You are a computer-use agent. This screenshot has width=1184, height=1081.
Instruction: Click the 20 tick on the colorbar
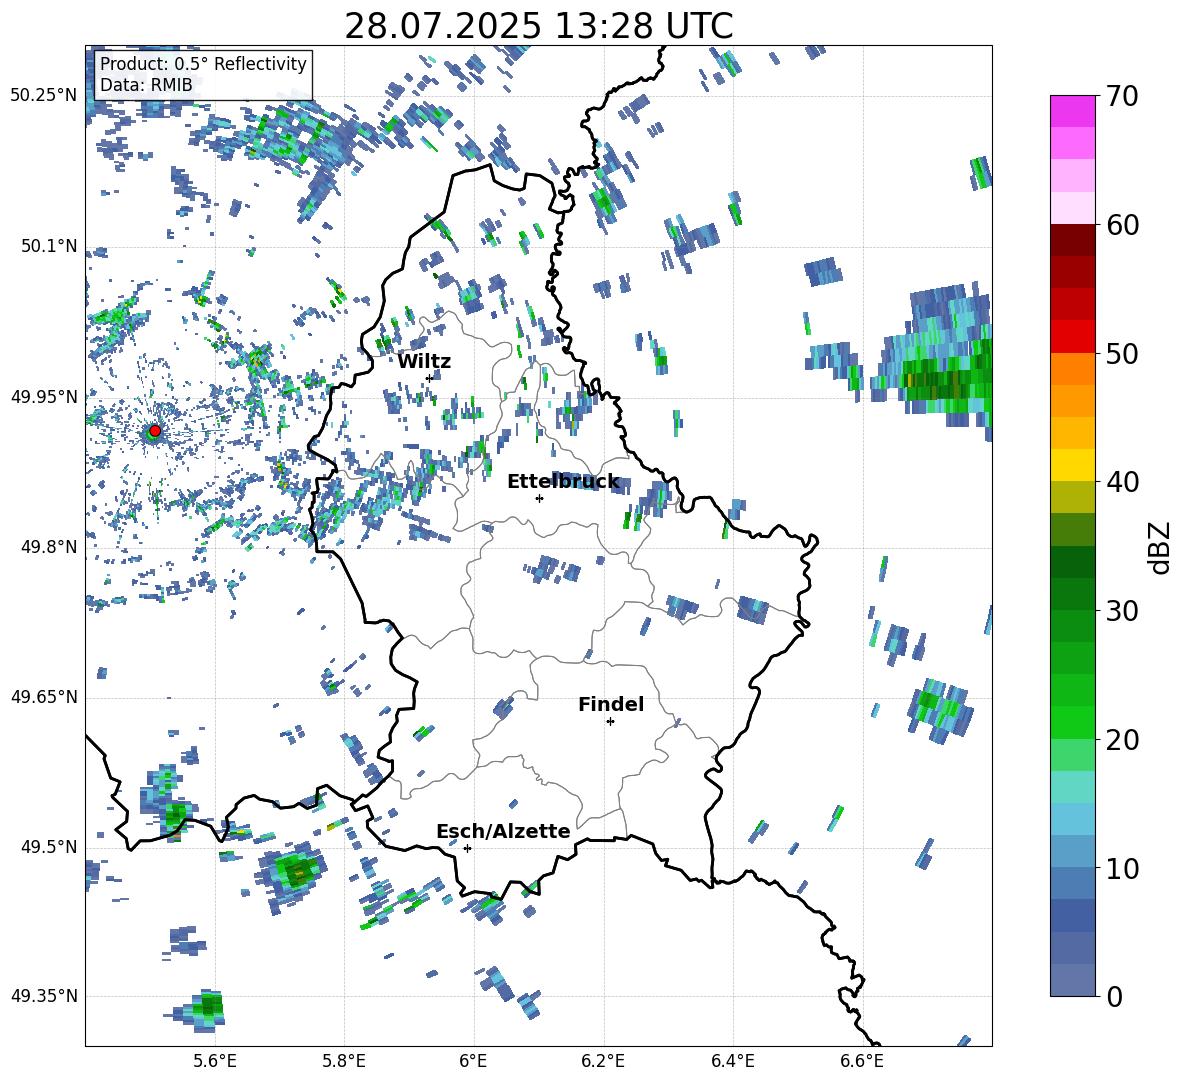pyautogui.click(x=1122, y=740)
